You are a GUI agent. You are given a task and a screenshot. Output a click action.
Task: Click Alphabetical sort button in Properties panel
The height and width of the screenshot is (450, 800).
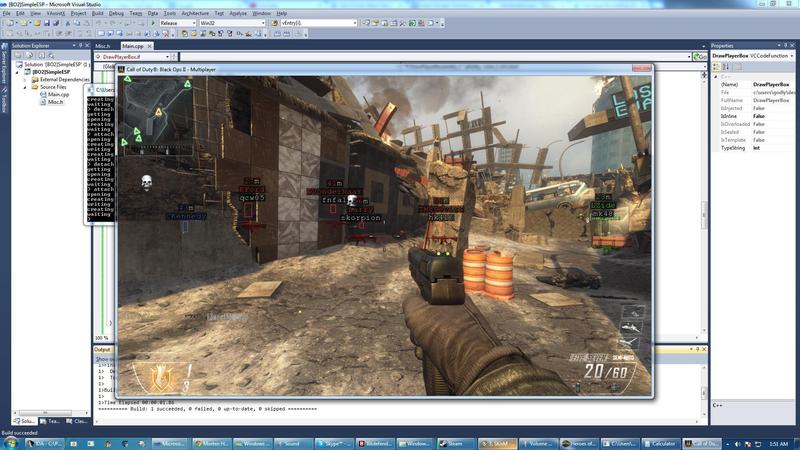point(725,66)
